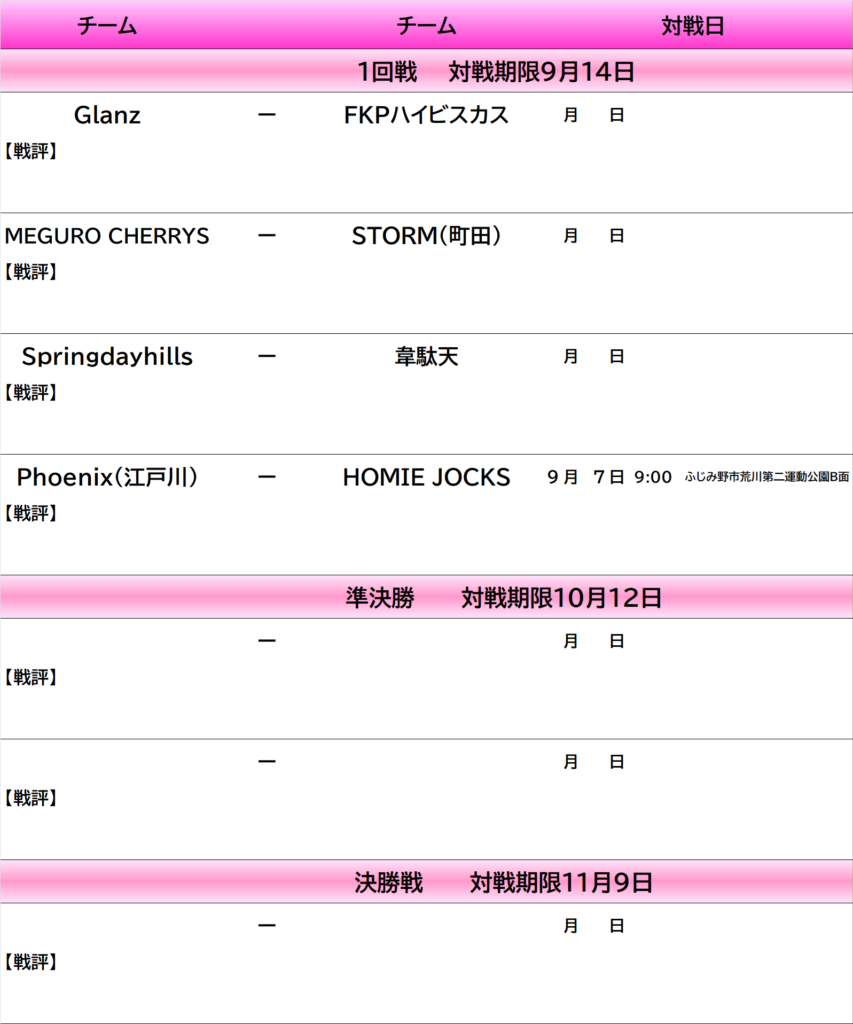Click the 1回戦 対戦期限9月14日 section header

pos(495,71)
